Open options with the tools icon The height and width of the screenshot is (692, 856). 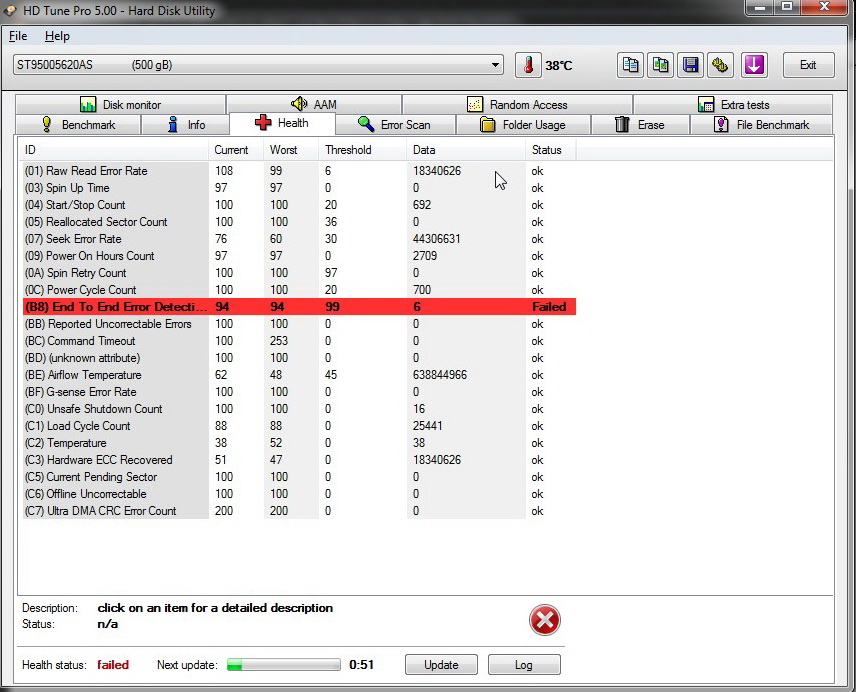[x=721, y=65]
